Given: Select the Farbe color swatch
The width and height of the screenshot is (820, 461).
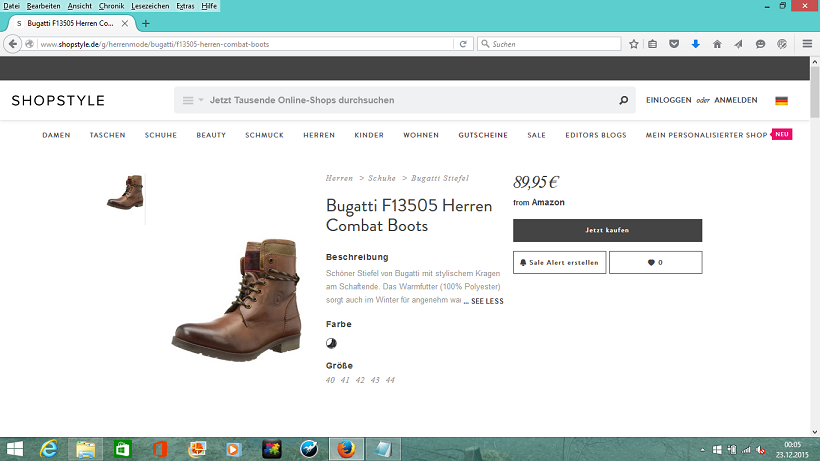Looking at the screenshot, I should tap(331, 343).
